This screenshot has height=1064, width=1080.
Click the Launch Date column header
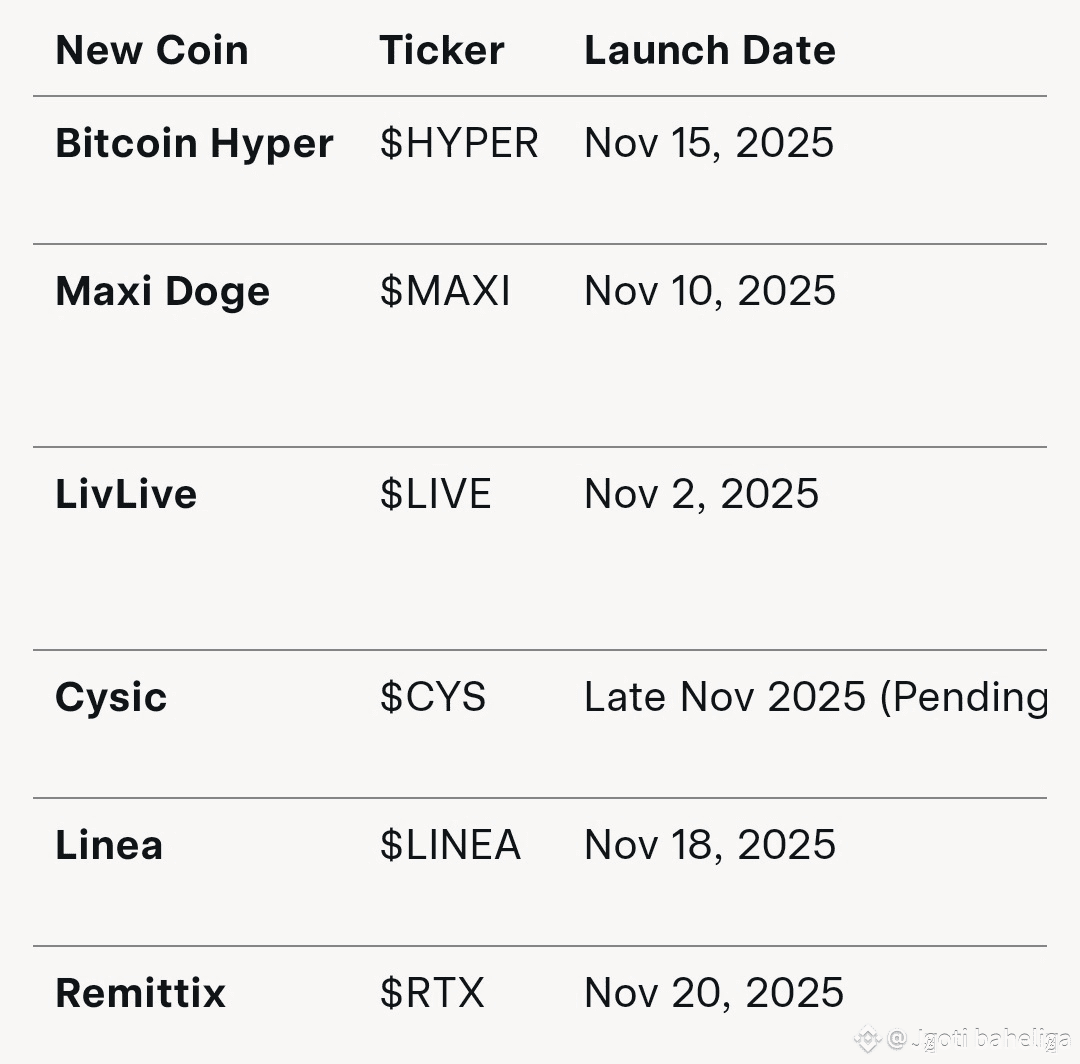(709, 50)
